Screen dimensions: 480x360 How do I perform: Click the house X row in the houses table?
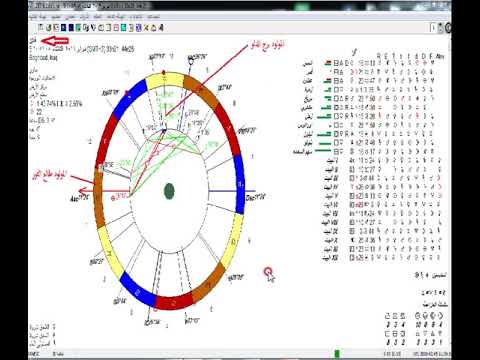pyautogui.click(x=383, y=240)
